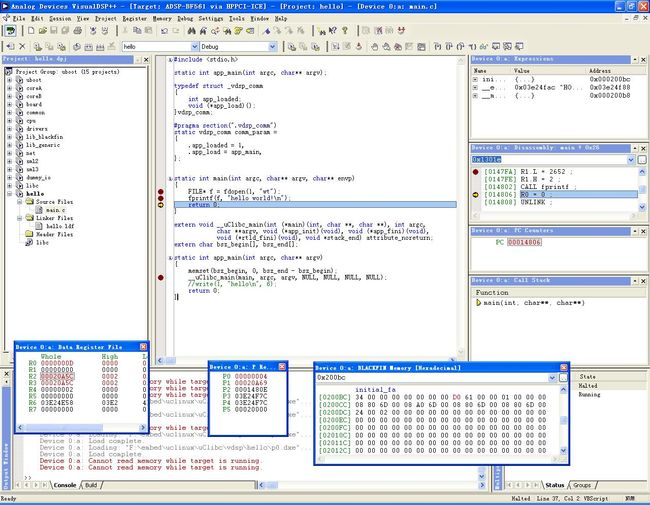This screenshot has height=505, width=650.
Task: Click the yellow Help question mark icon
Action: 345,31
